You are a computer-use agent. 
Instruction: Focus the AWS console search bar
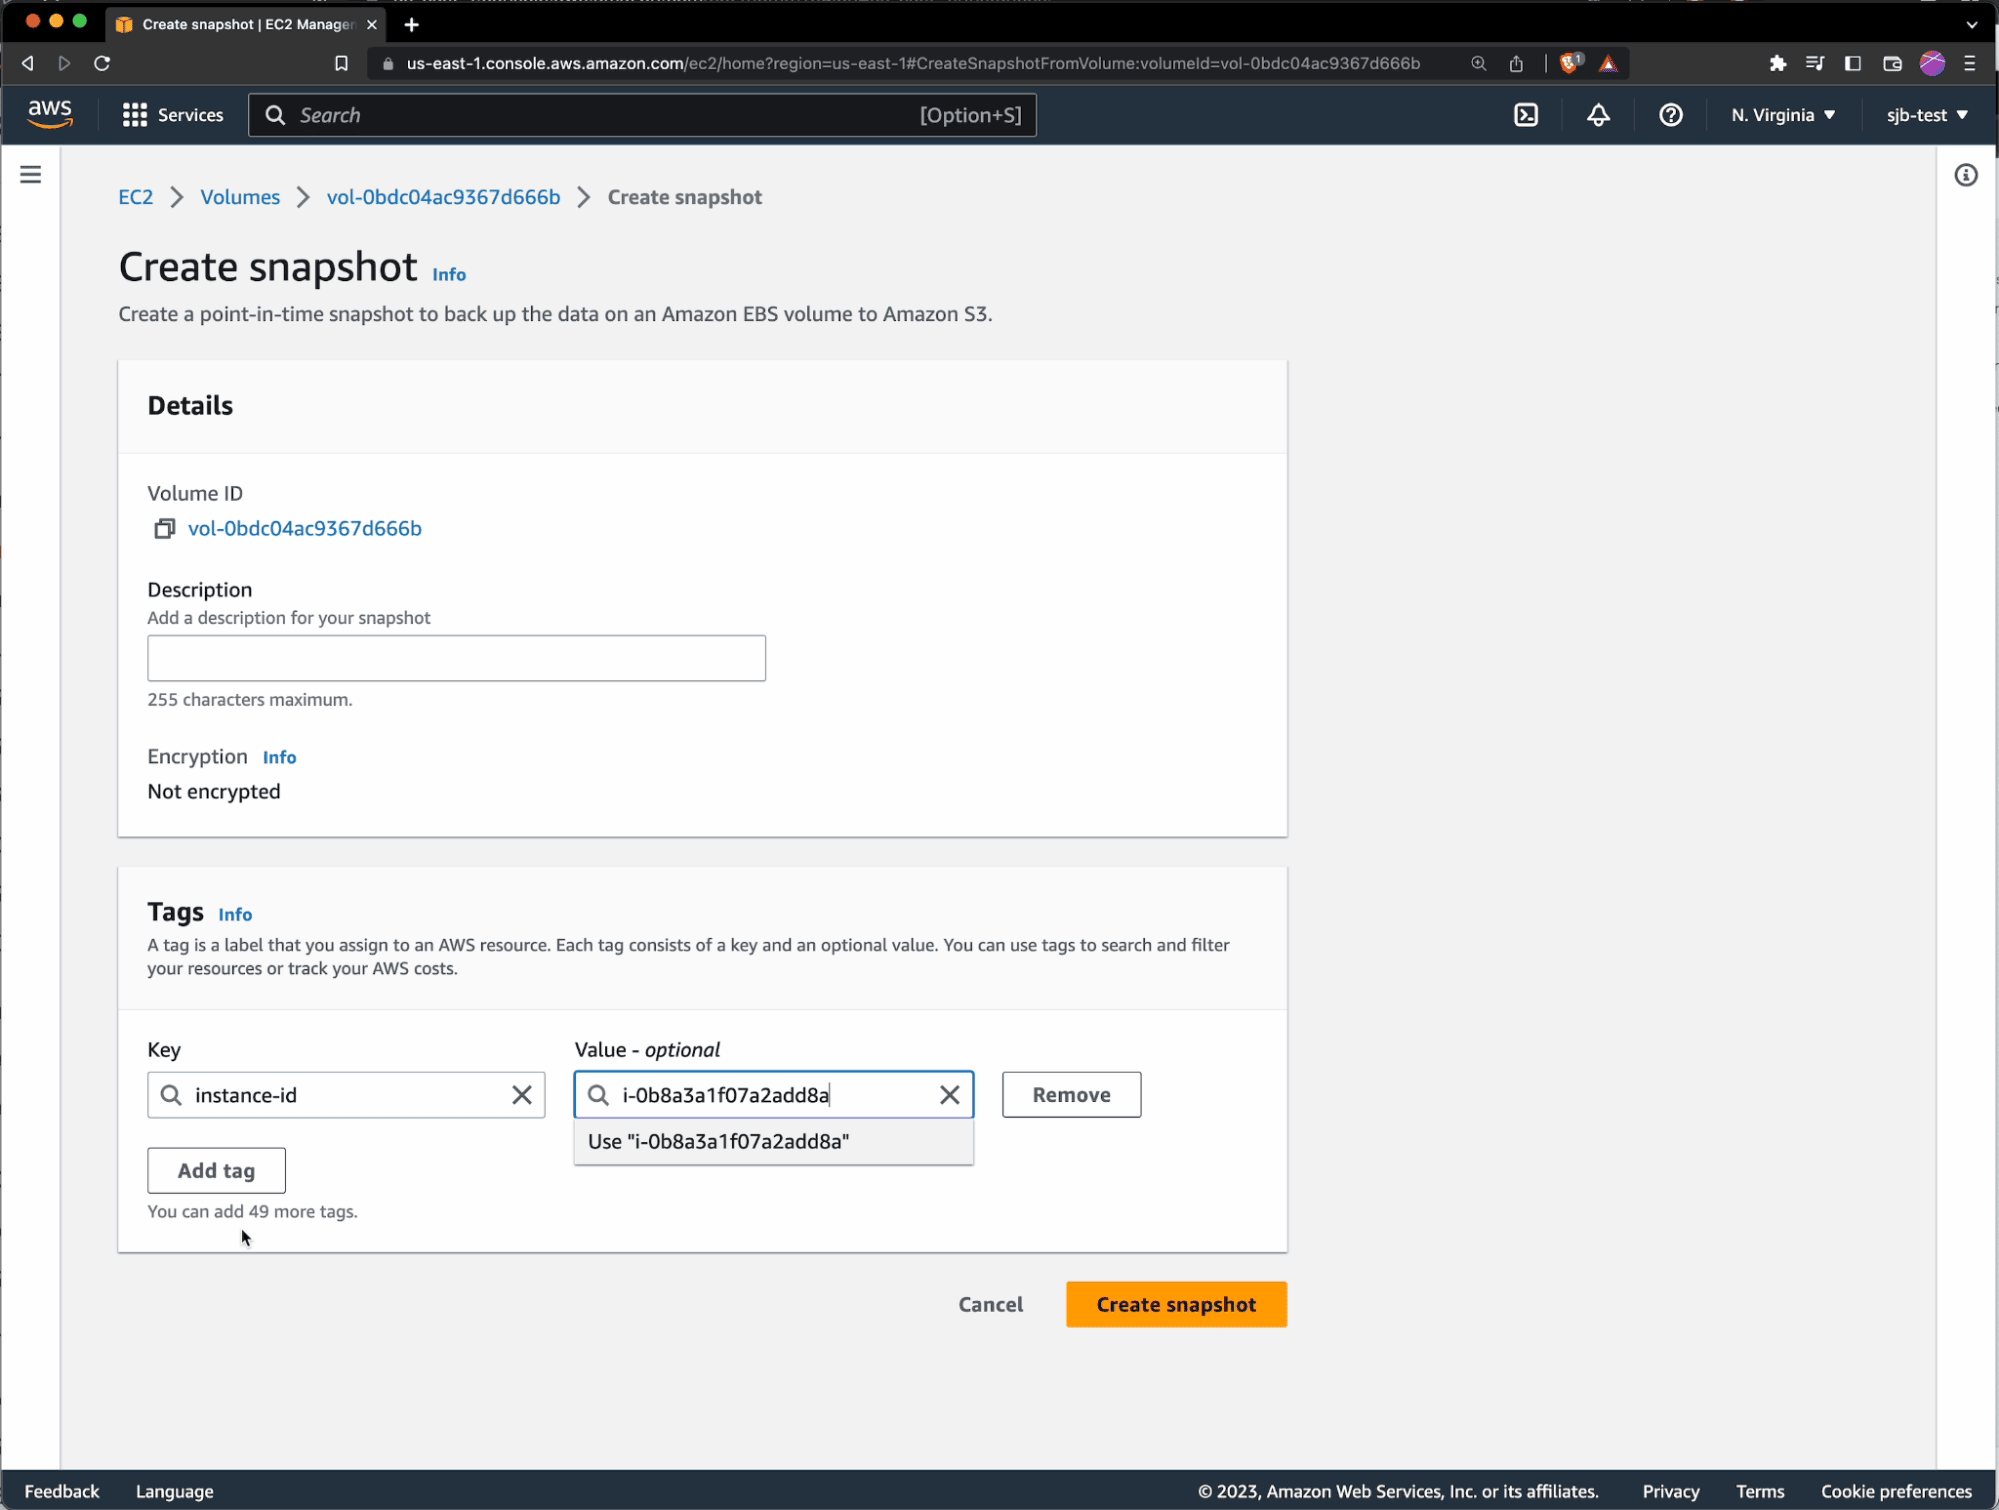(642, 115)
